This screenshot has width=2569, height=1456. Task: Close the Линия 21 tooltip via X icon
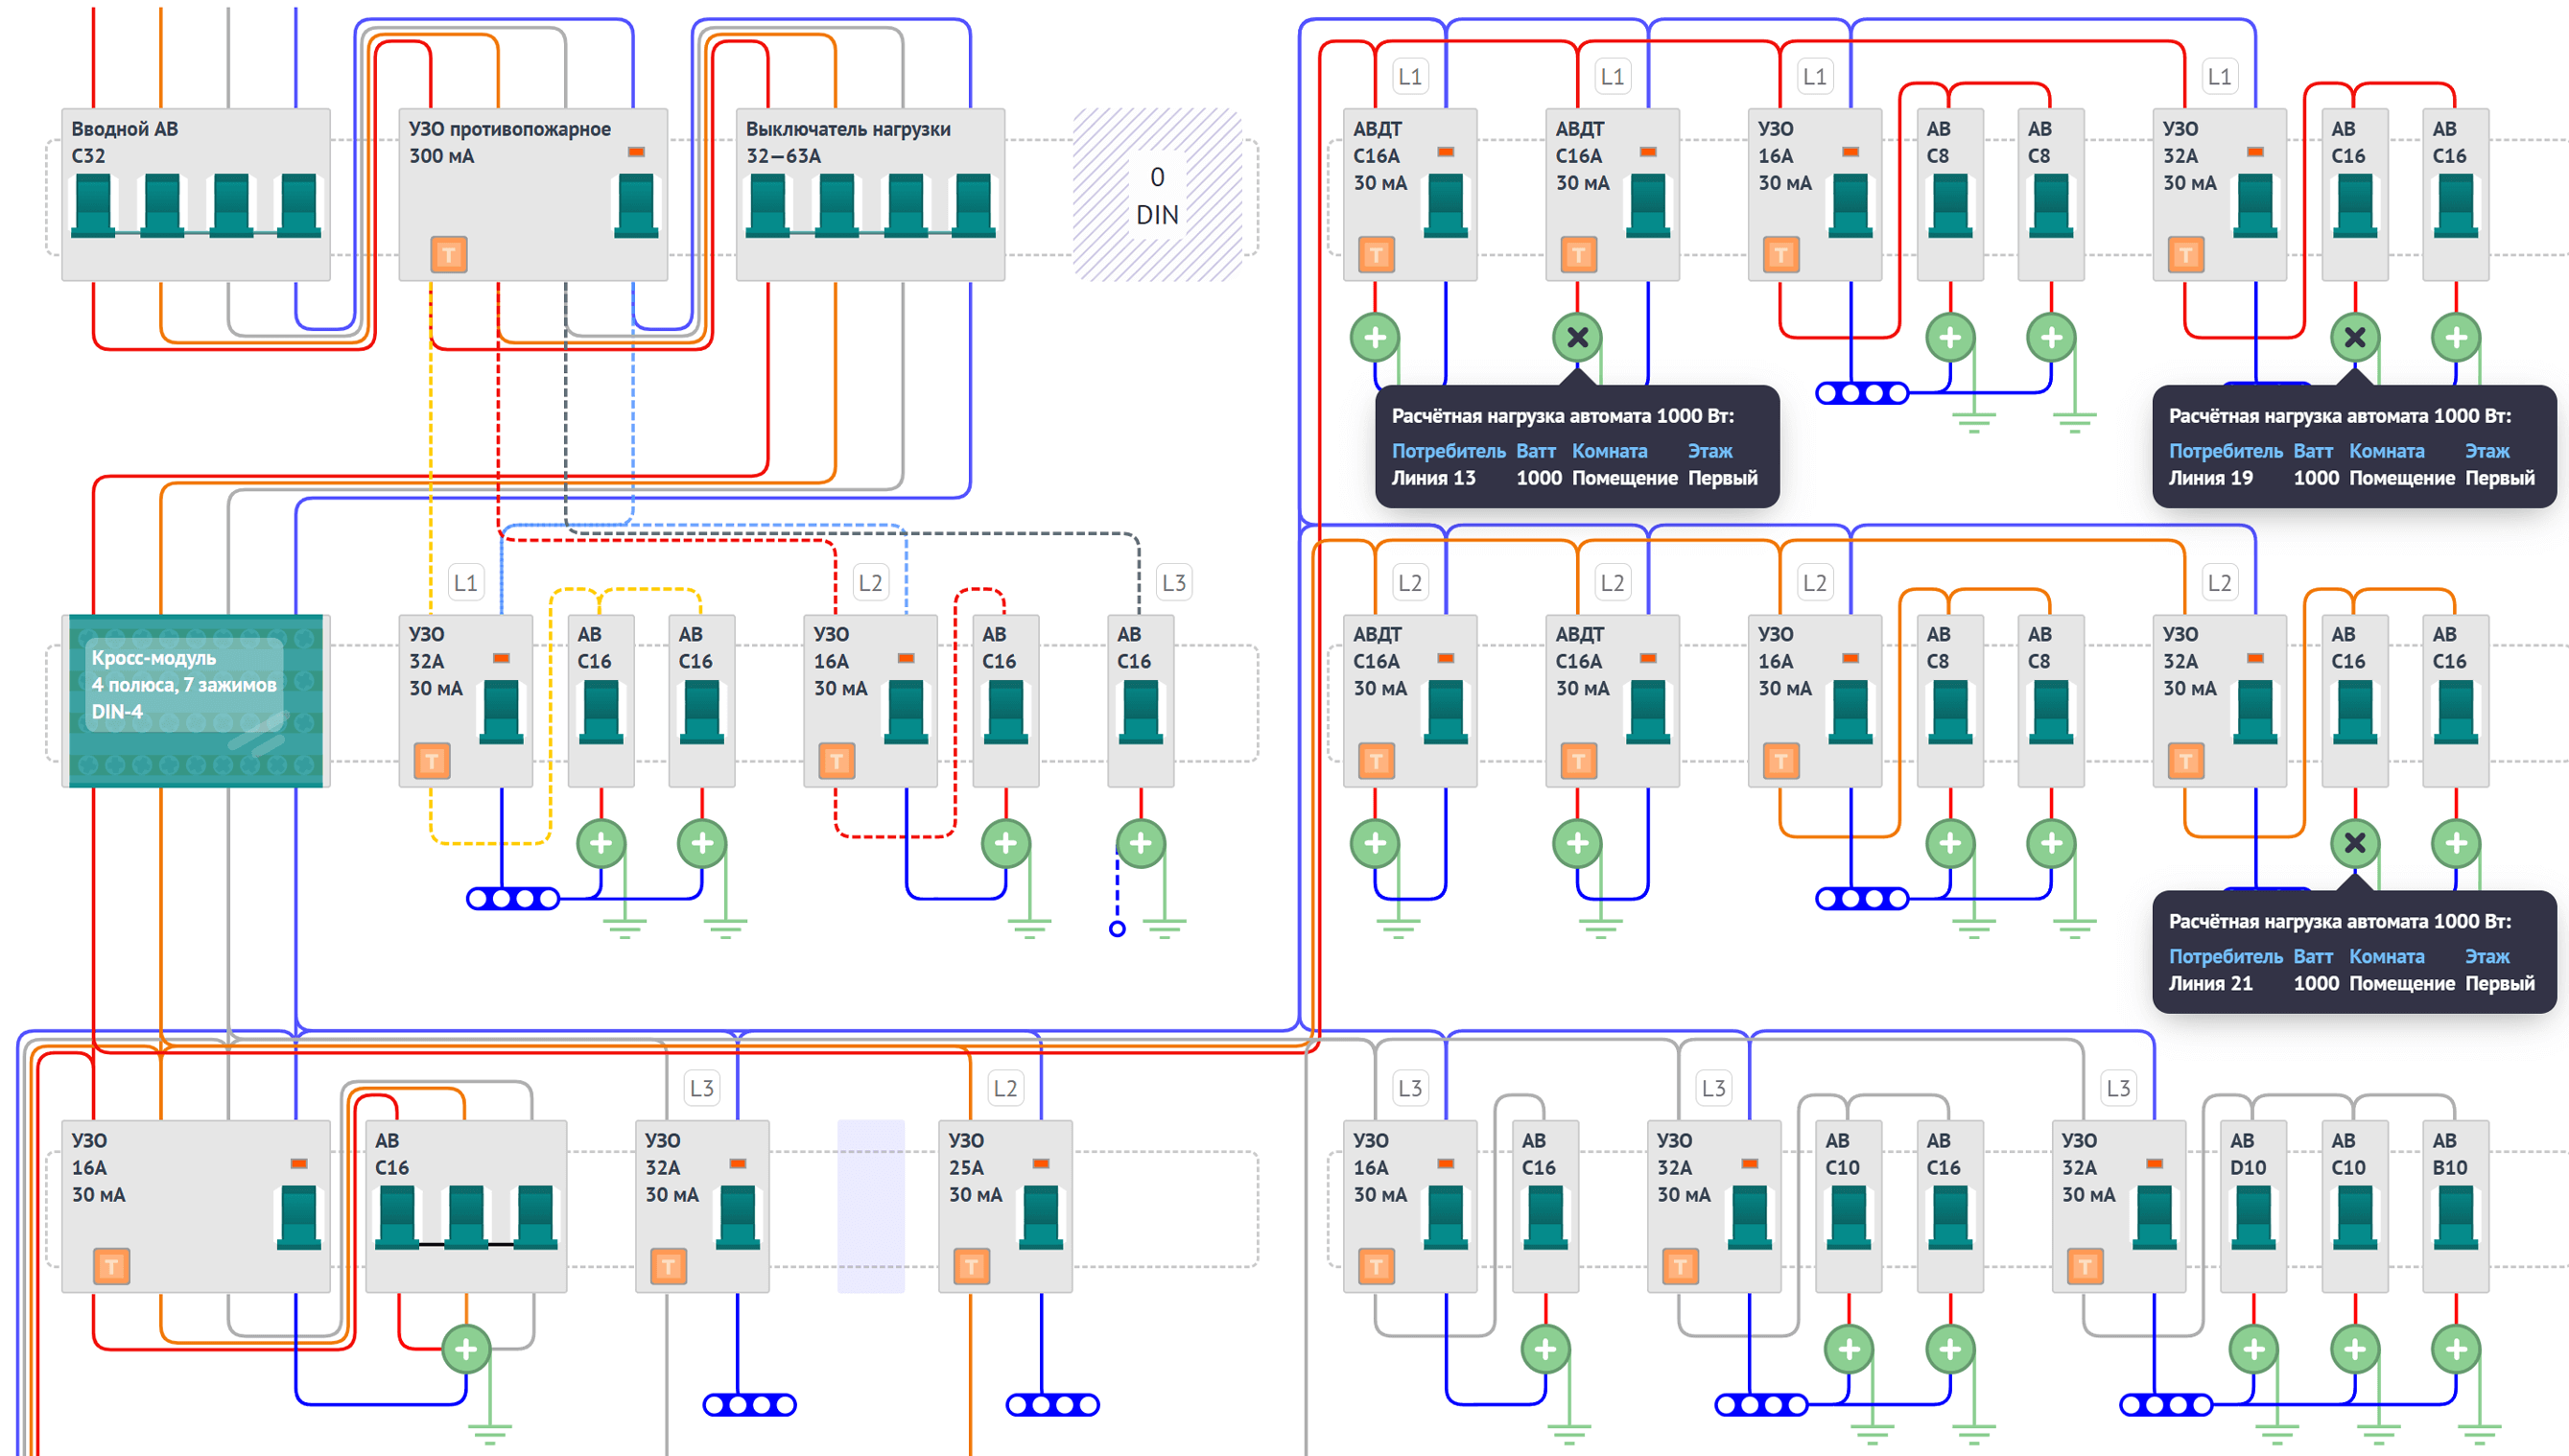(2354, 843)
